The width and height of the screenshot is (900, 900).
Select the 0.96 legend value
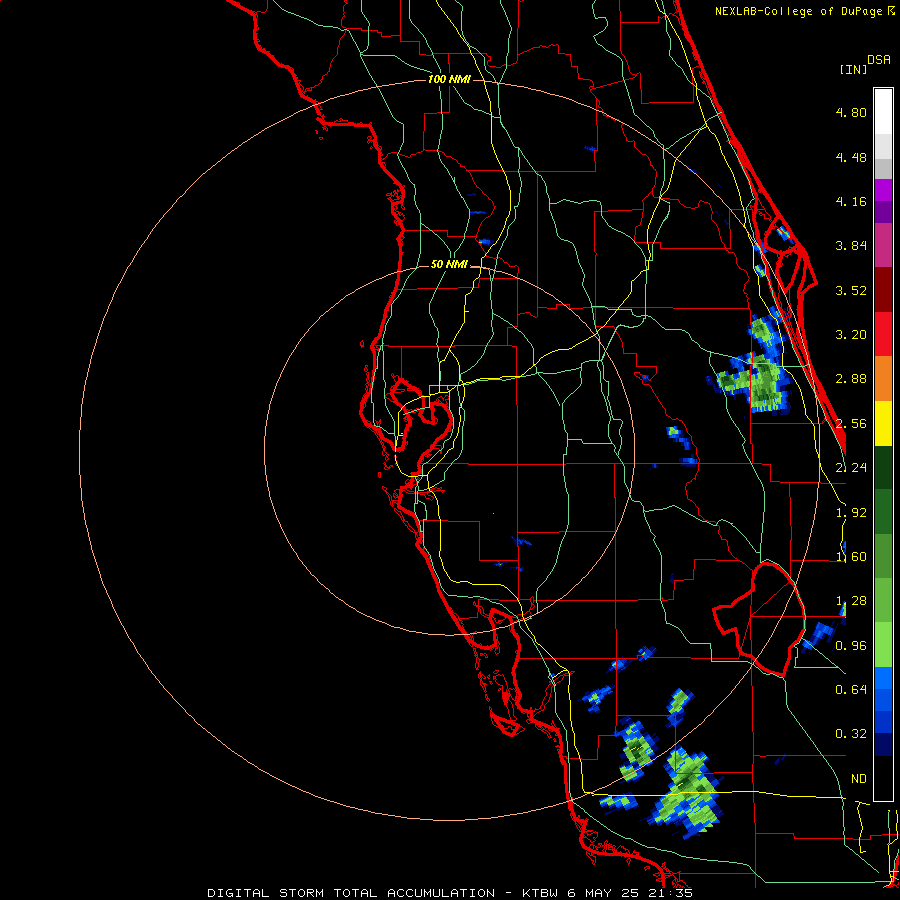pyautogui.click(x=851, y=646)
